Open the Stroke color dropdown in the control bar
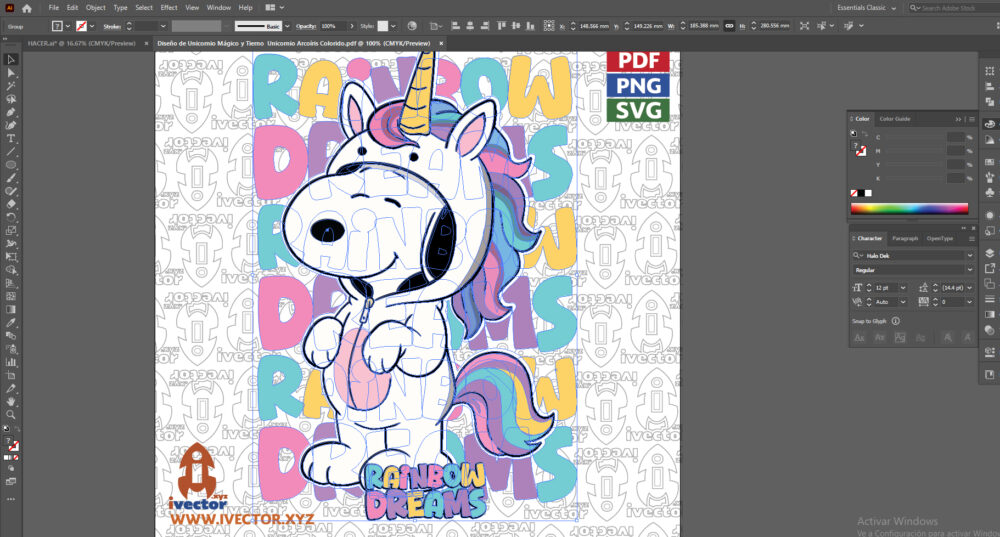 92,26
